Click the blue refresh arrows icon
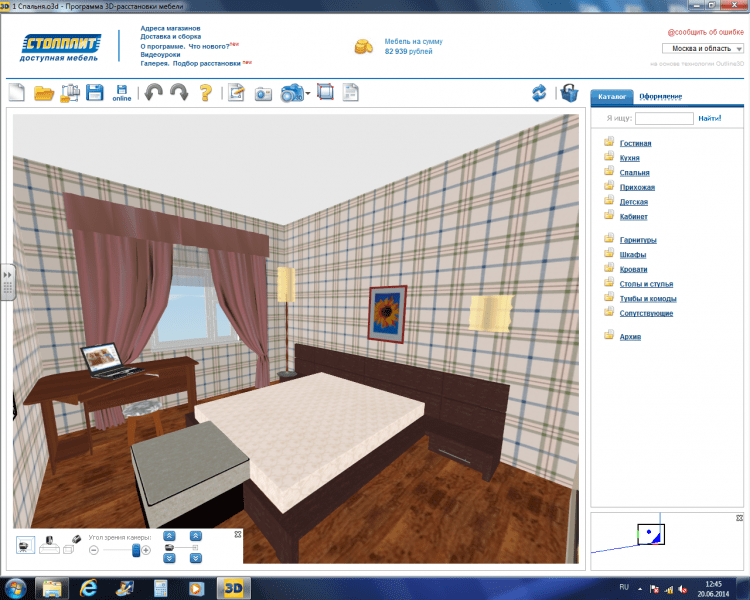The image size is (750, 600). (539, 93)
